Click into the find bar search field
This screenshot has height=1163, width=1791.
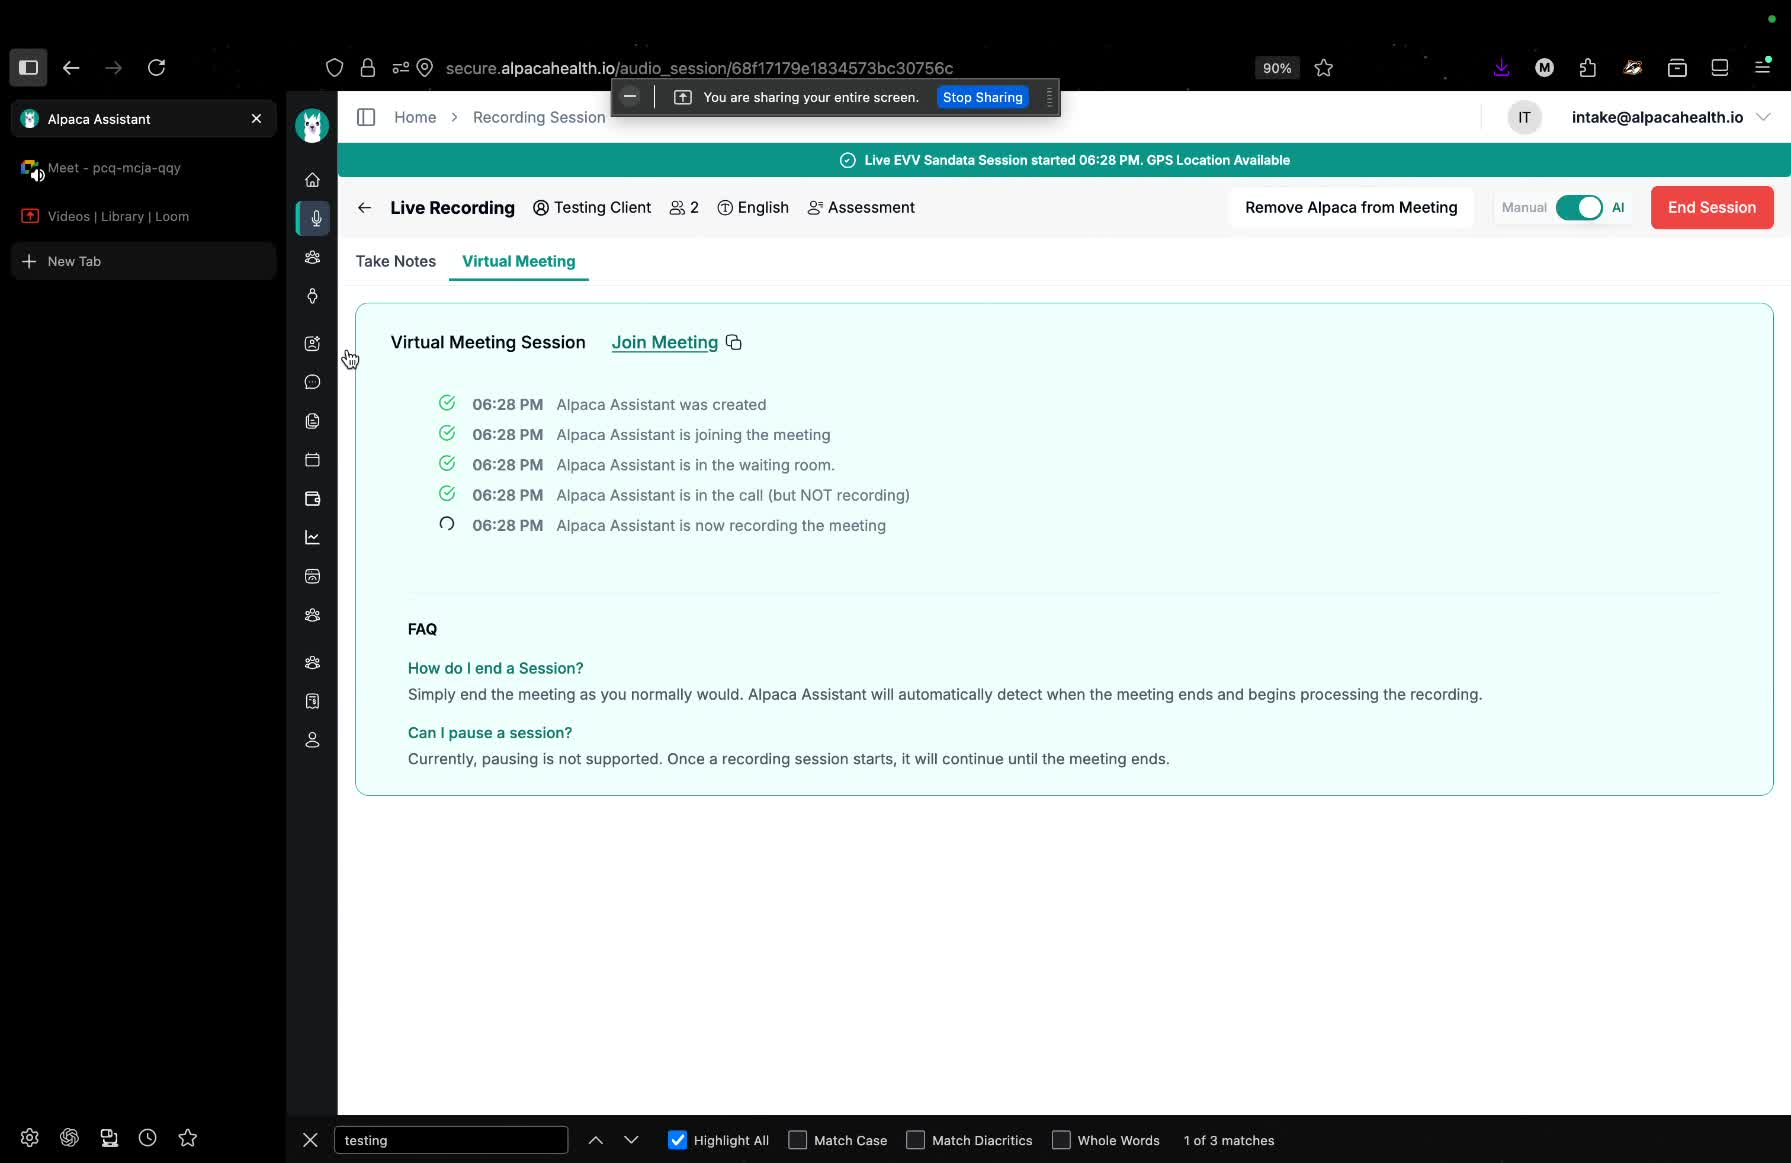(x=451, y=1140)
